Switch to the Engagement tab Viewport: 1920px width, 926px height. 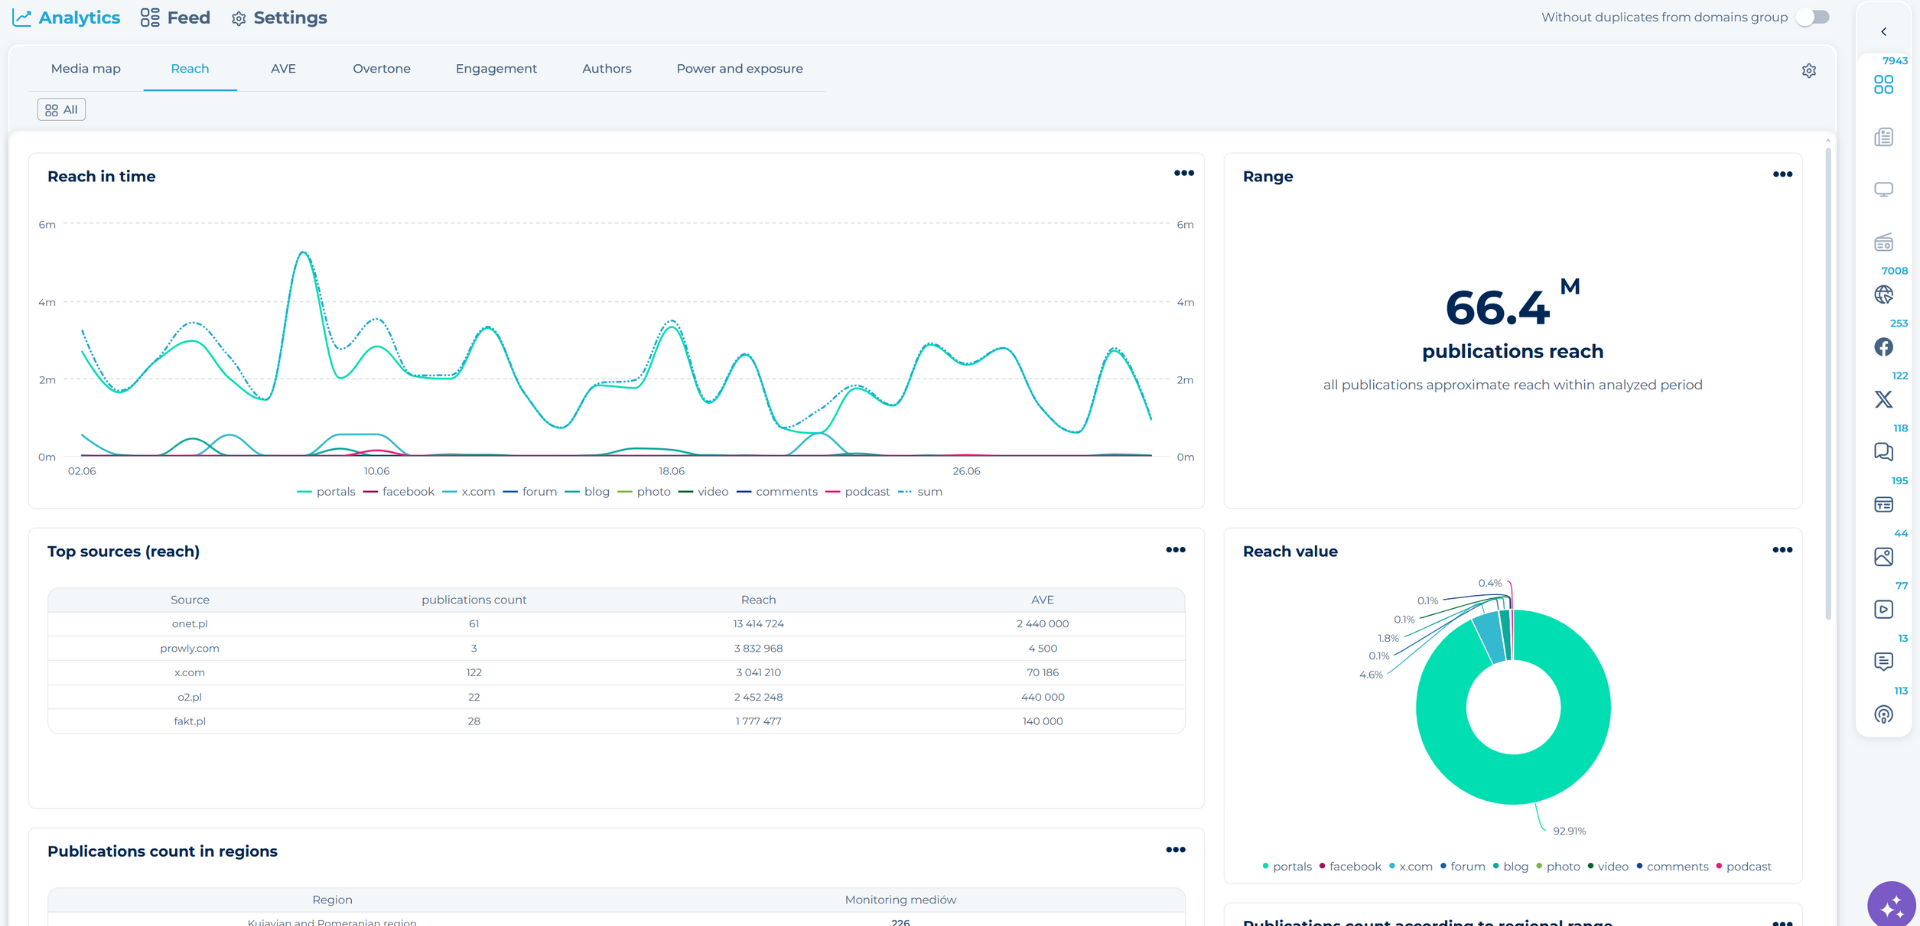(496, 69)
